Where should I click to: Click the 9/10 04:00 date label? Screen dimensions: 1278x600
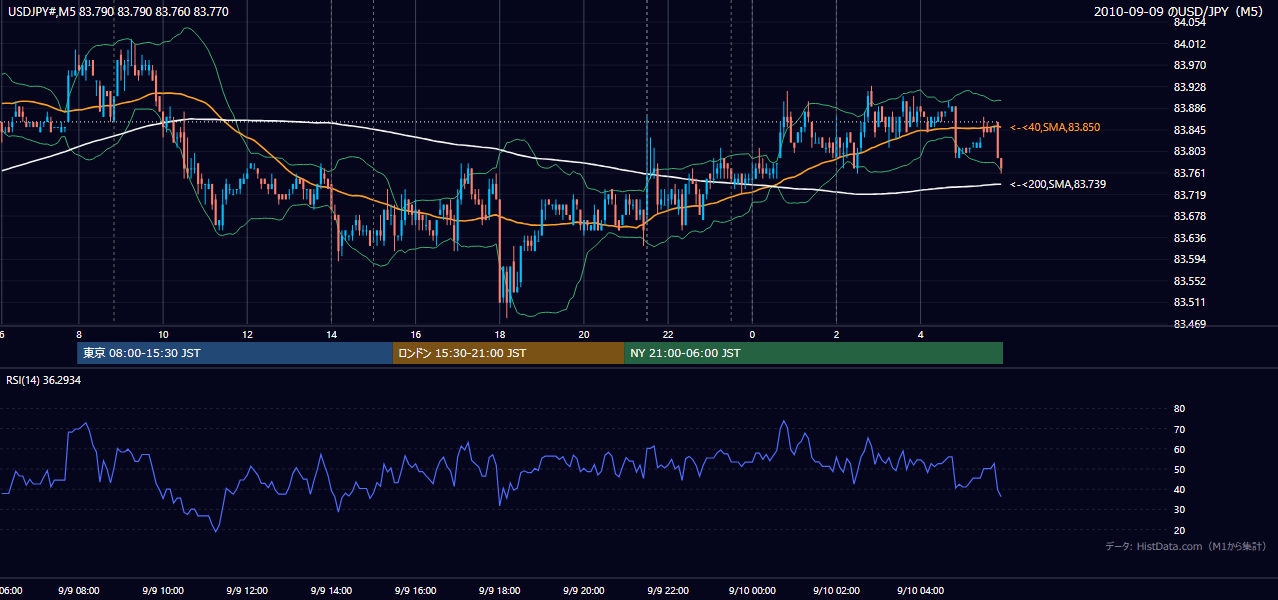point(920,591)
